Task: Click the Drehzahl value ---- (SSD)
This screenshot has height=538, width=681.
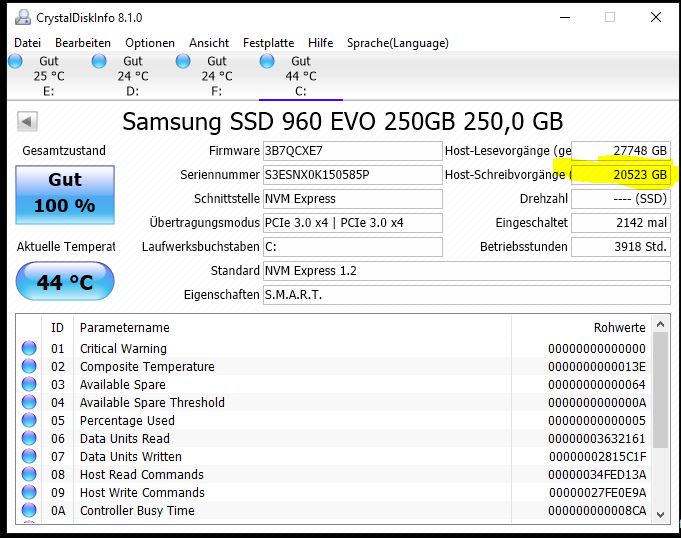Action: pyautogui.click(x=621, y=198)
